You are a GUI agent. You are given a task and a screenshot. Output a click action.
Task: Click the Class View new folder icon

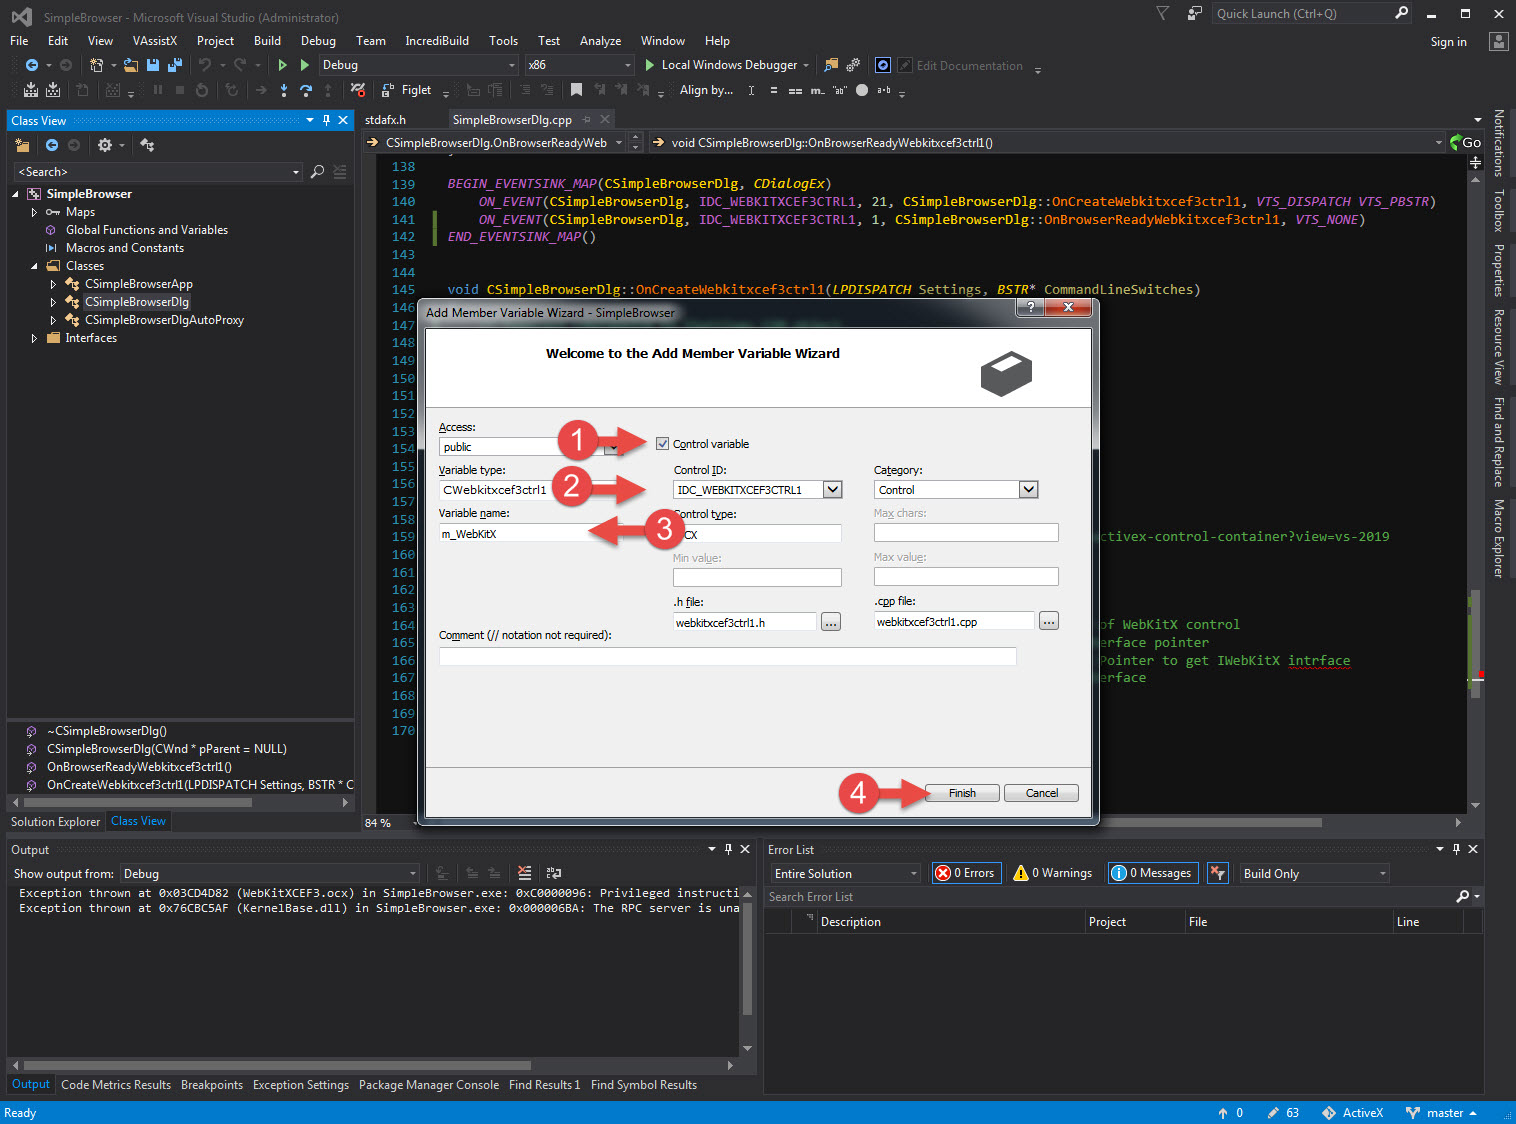click(x=22, y=145)
